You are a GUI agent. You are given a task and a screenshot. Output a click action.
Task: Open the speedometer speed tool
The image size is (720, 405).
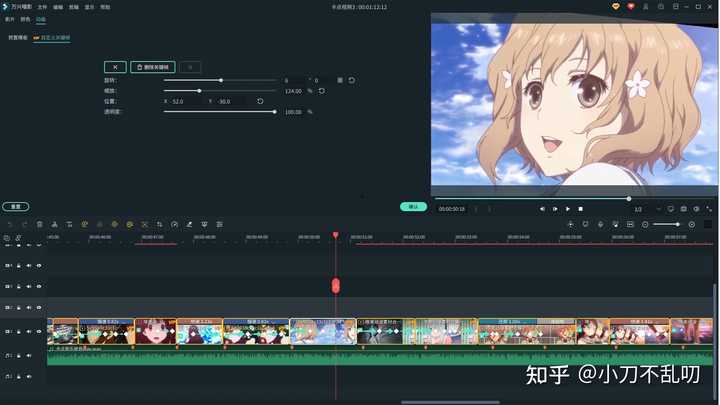174,225
